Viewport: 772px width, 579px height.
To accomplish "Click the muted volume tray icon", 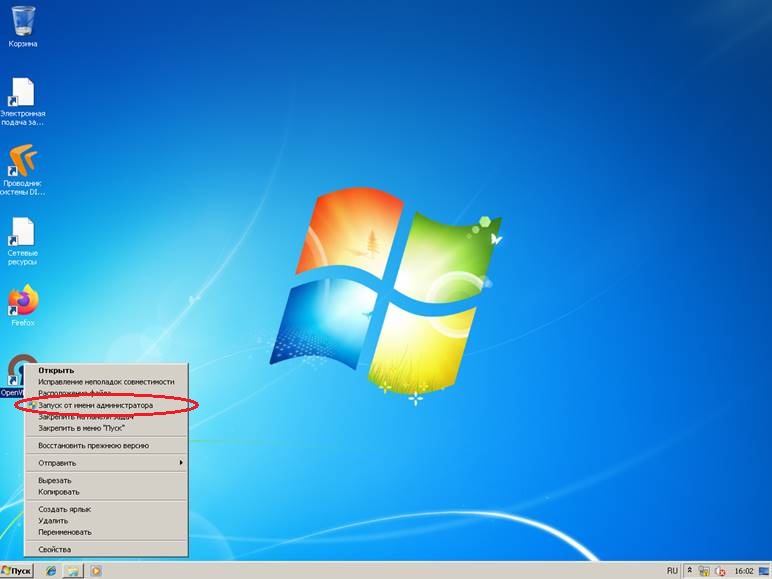I will click(x=720, y=571).
